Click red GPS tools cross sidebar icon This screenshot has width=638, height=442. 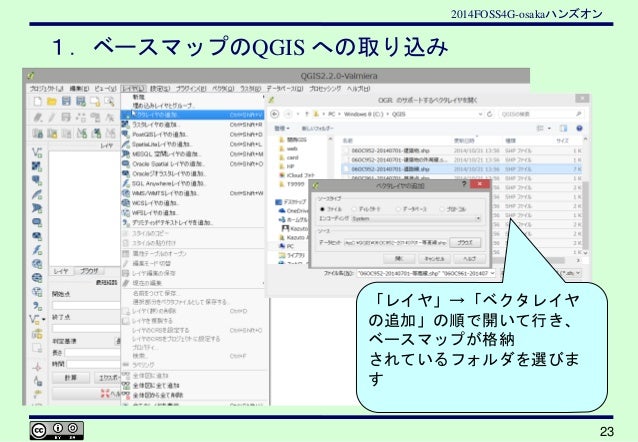pos(37,367)
